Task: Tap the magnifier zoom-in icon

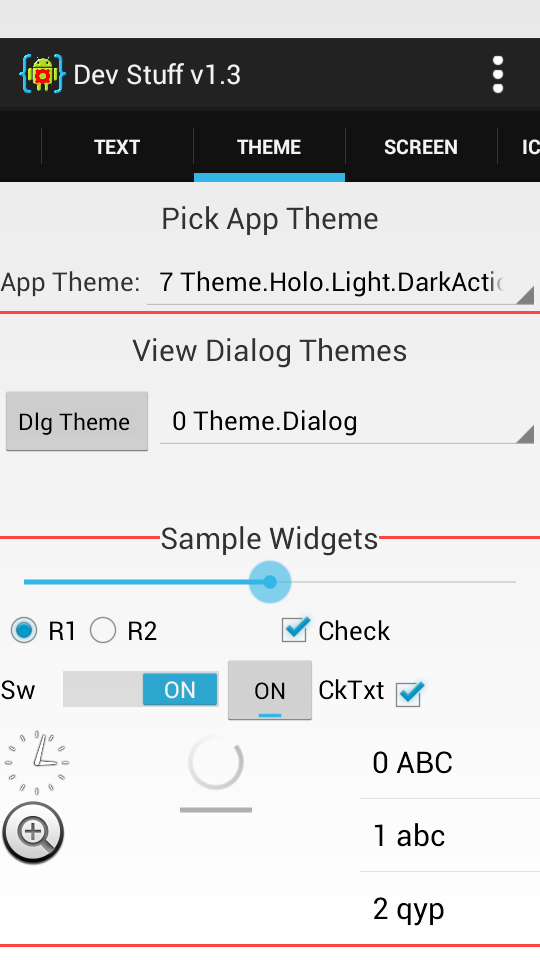Action: tap(33, 833)
